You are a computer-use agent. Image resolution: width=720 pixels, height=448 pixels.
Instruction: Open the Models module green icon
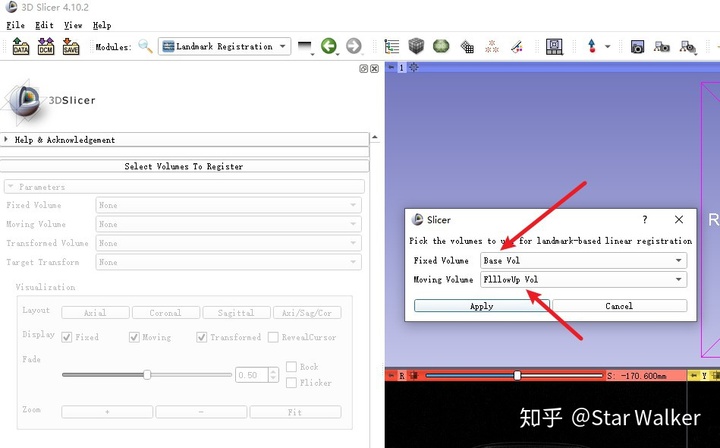point(441,46)
